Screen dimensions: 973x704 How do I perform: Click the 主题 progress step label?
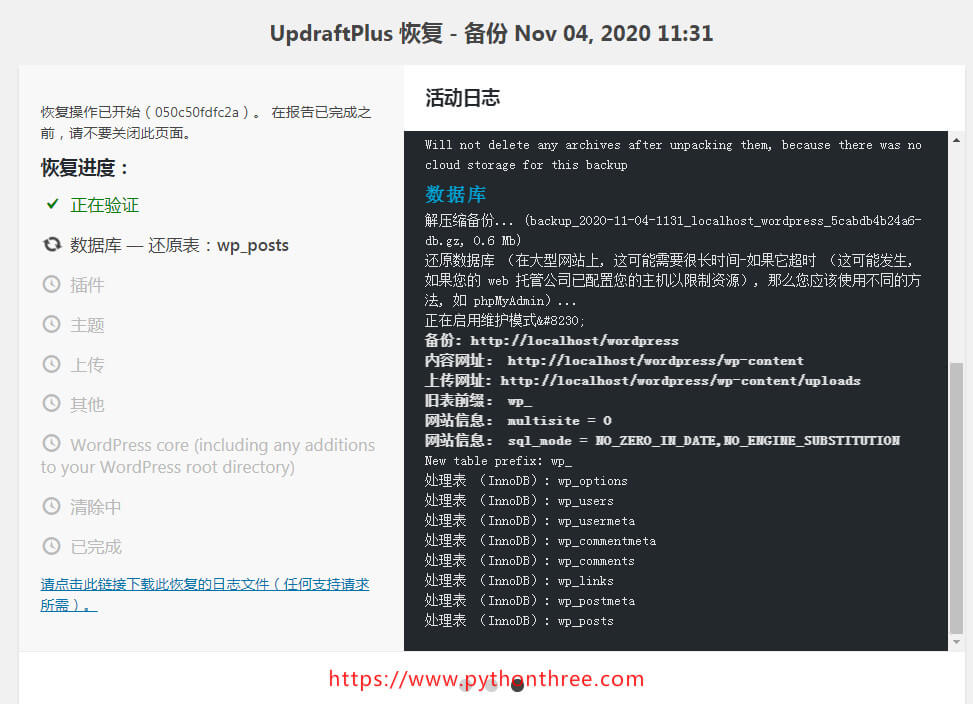[87, 325]
